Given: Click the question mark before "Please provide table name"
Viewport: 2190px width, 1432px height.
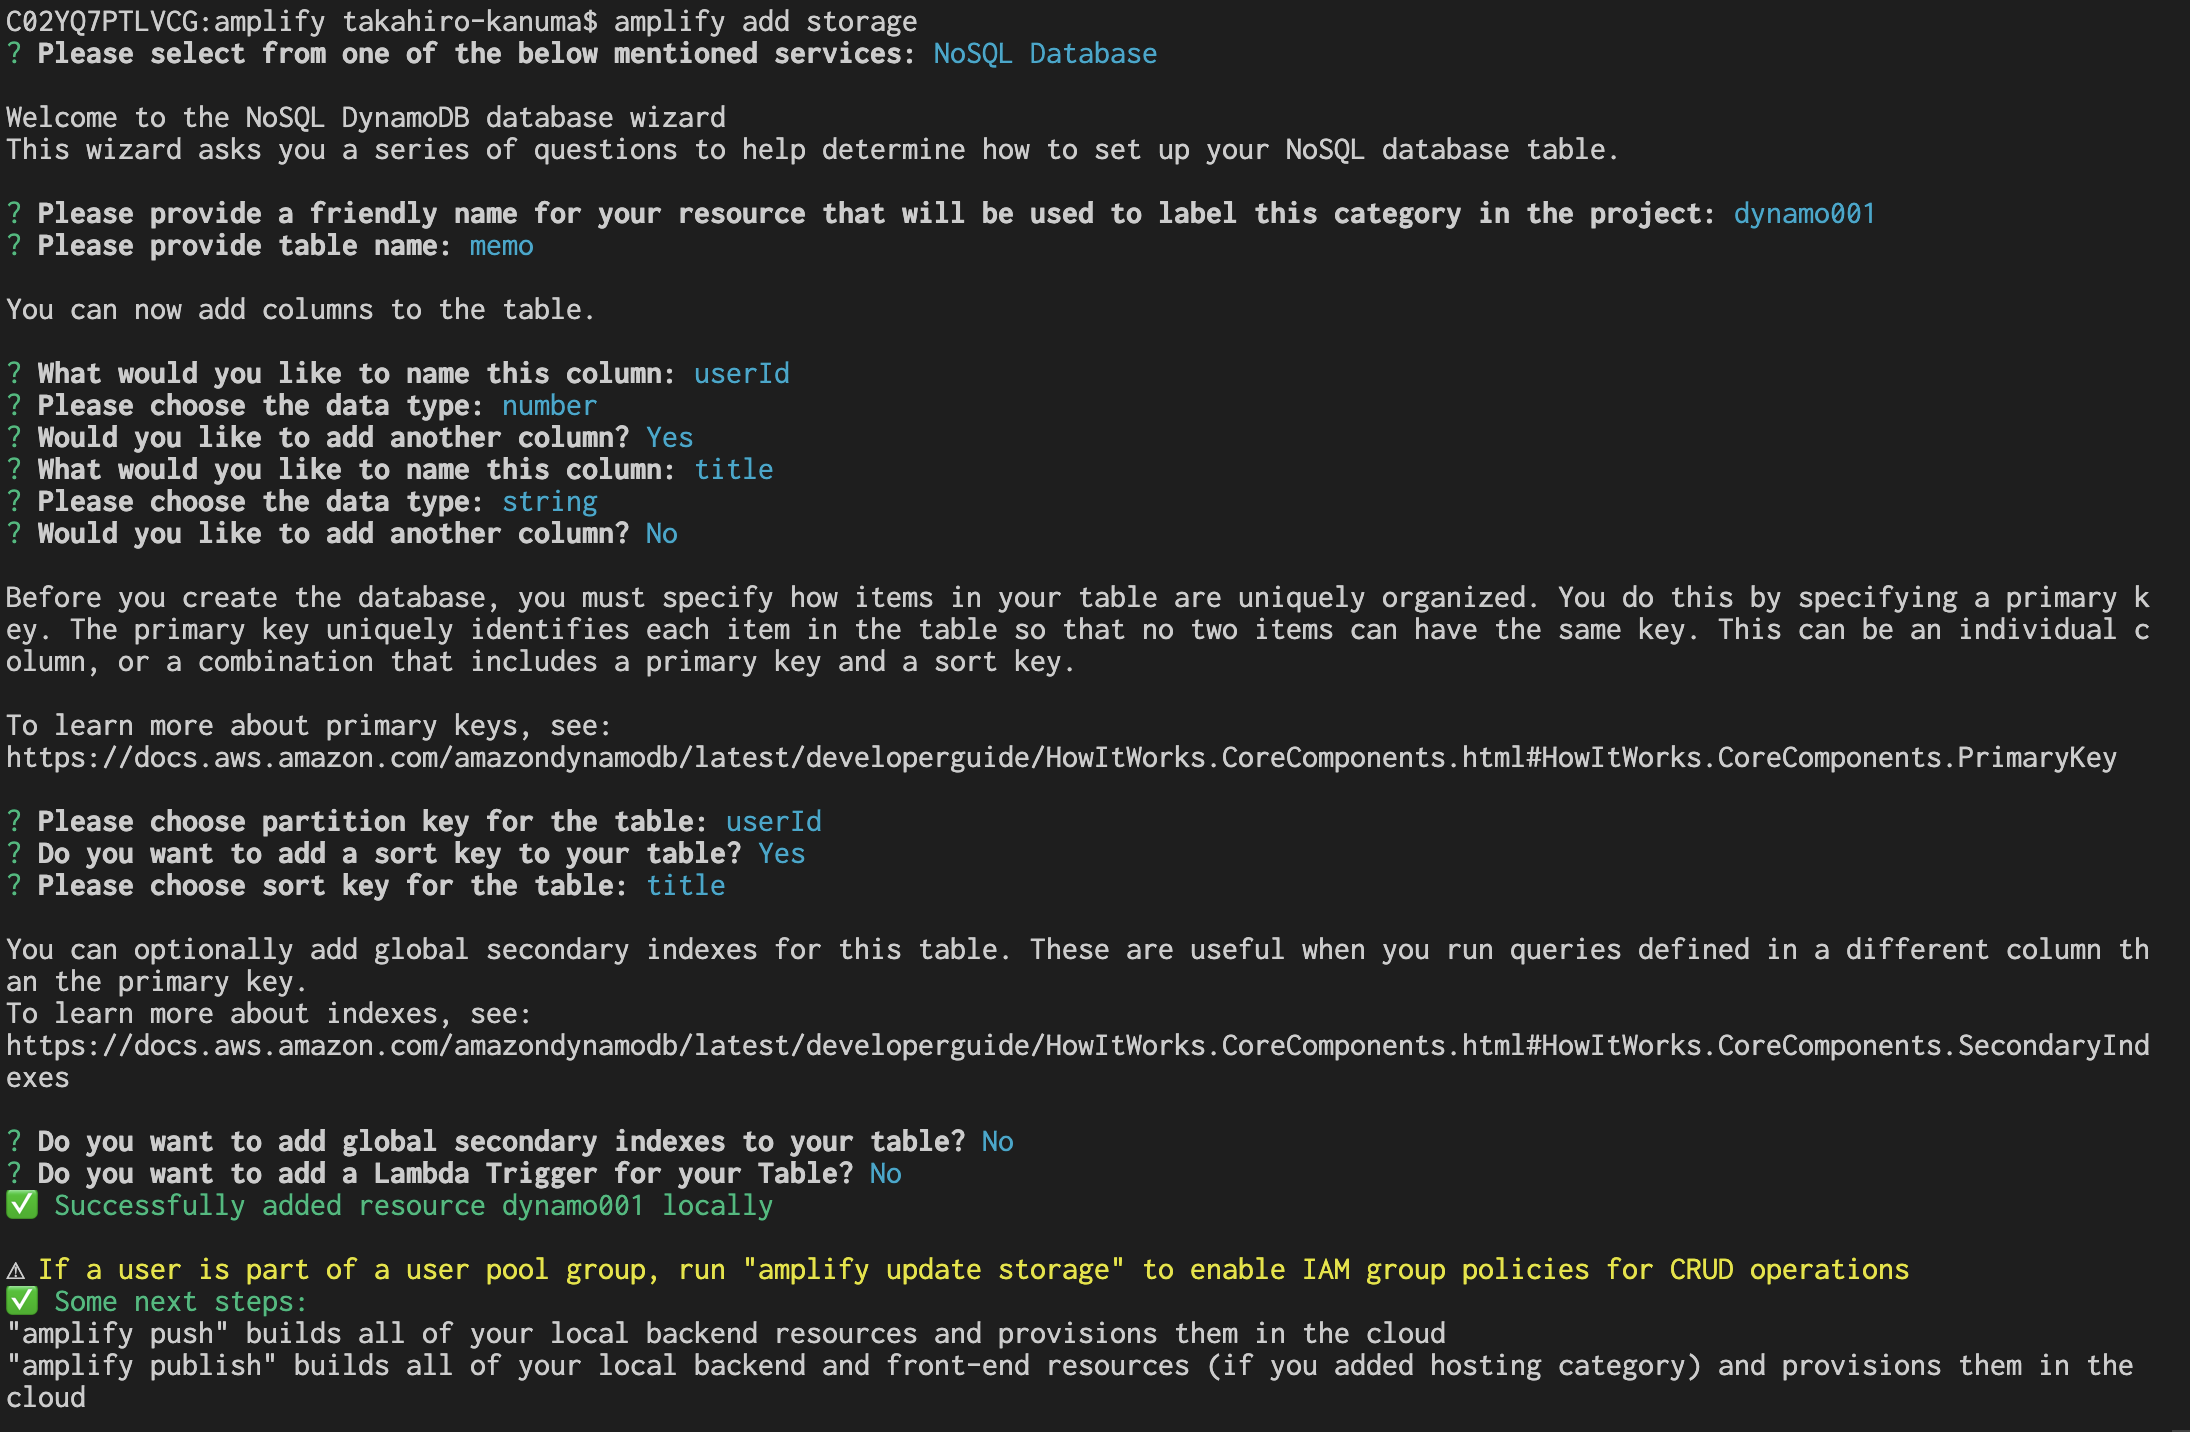Looking at the screenshot, I should pos(14,245).
